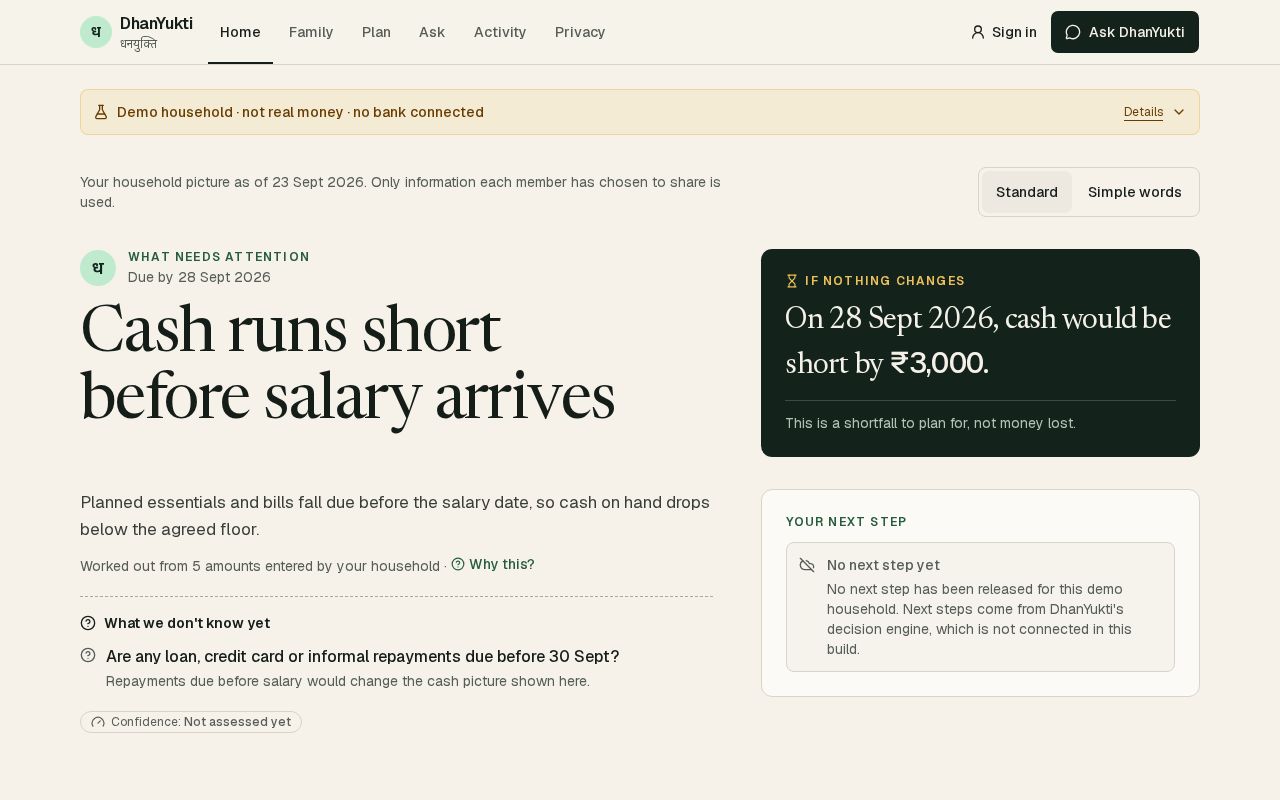1280x800 pixels.
Task: Click the Sign in link
Action: pyautogui.click(x=1004, y=32)
